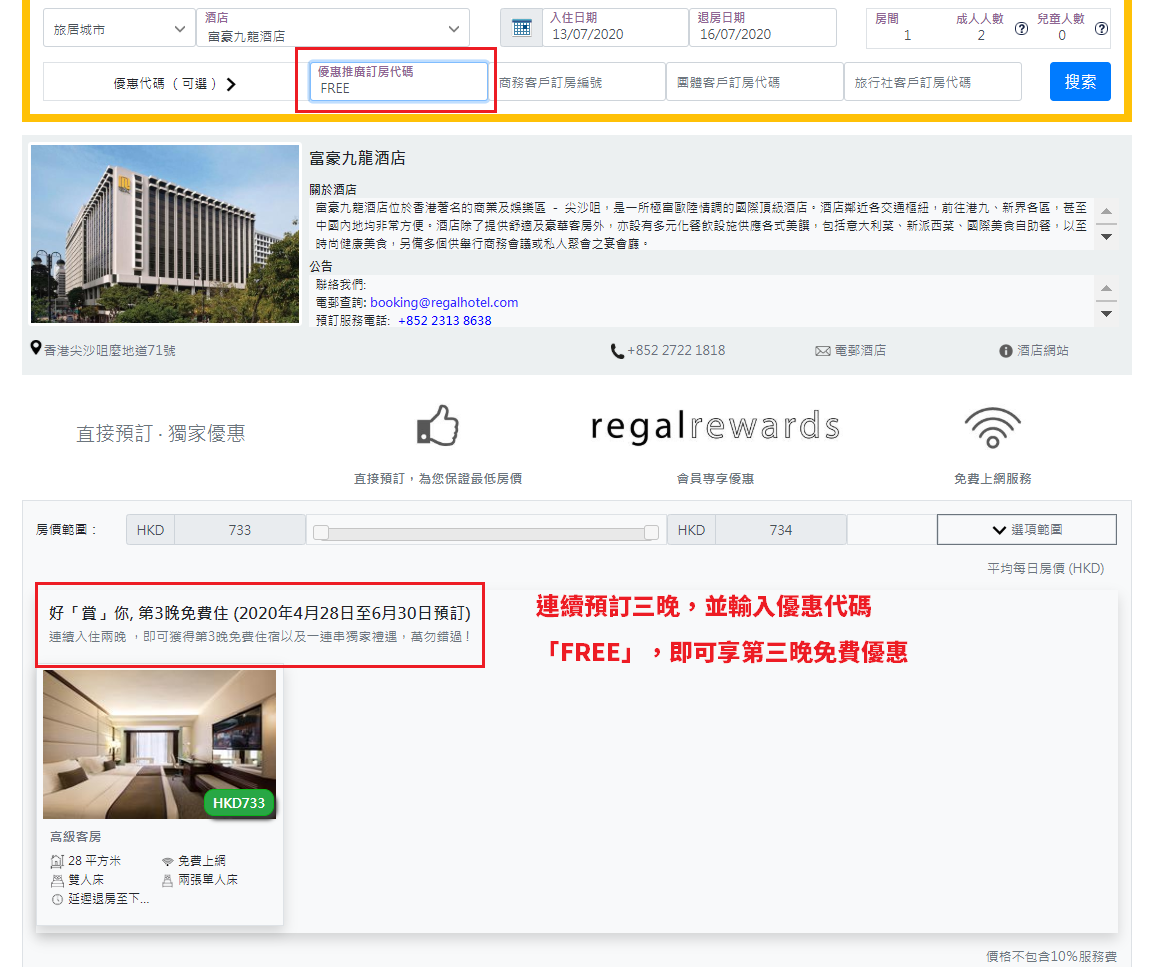
Task: Click the green HKD733 price badge
Action: [x=239, y=803]
